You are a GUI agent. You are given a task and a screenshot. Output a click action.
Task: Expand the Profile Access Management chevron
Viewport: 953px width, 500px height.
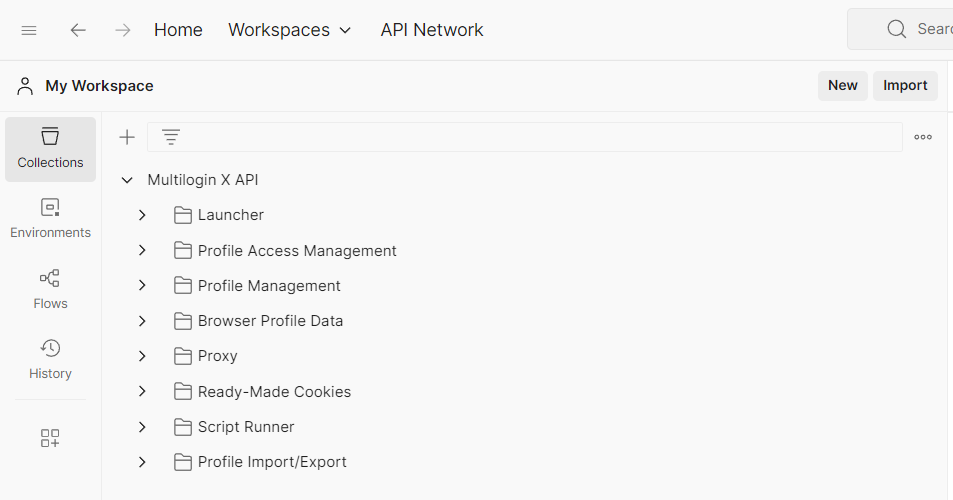(142, 250)
